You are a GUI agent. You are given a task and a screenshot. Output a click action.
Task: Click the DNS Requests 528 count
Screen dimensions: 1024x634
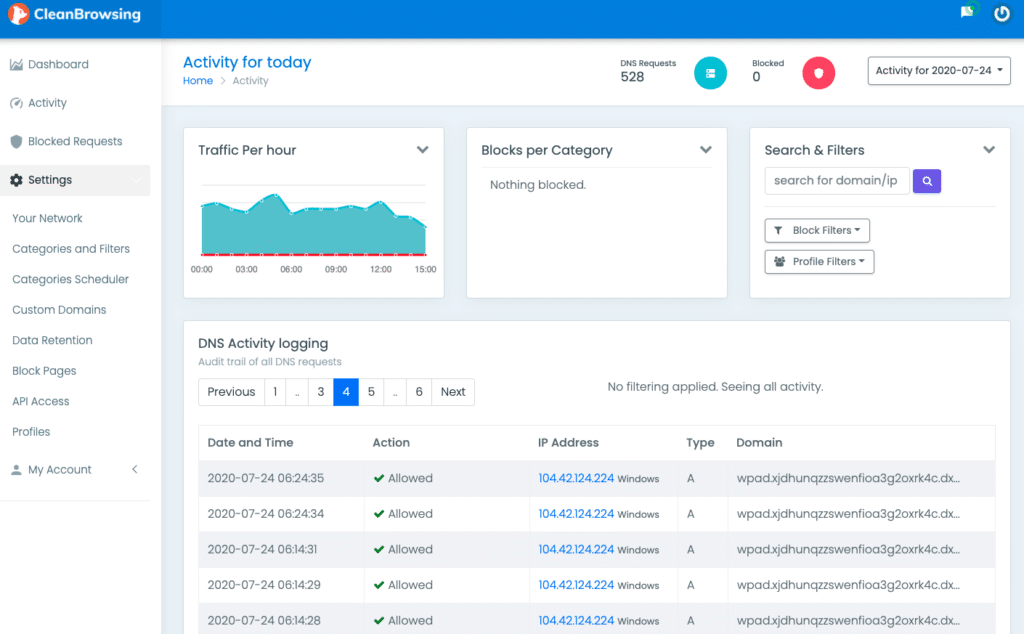[632, 77]
